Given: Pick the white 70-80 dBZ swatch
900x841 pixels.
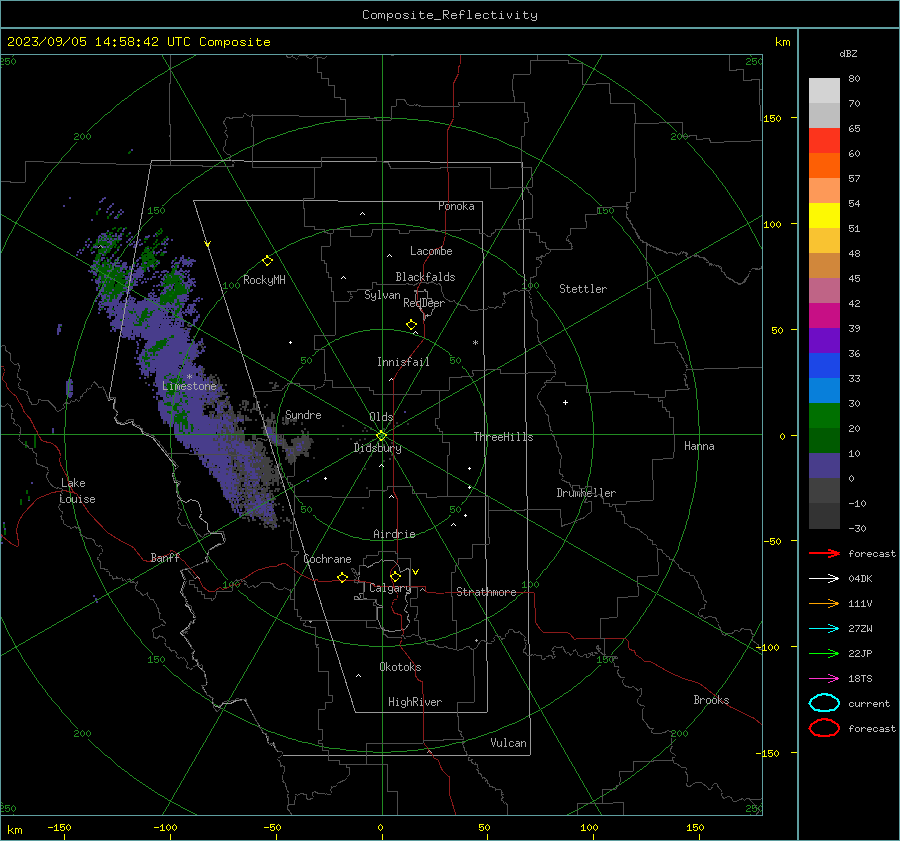Looking at the screenshot, I should point(824,91).
